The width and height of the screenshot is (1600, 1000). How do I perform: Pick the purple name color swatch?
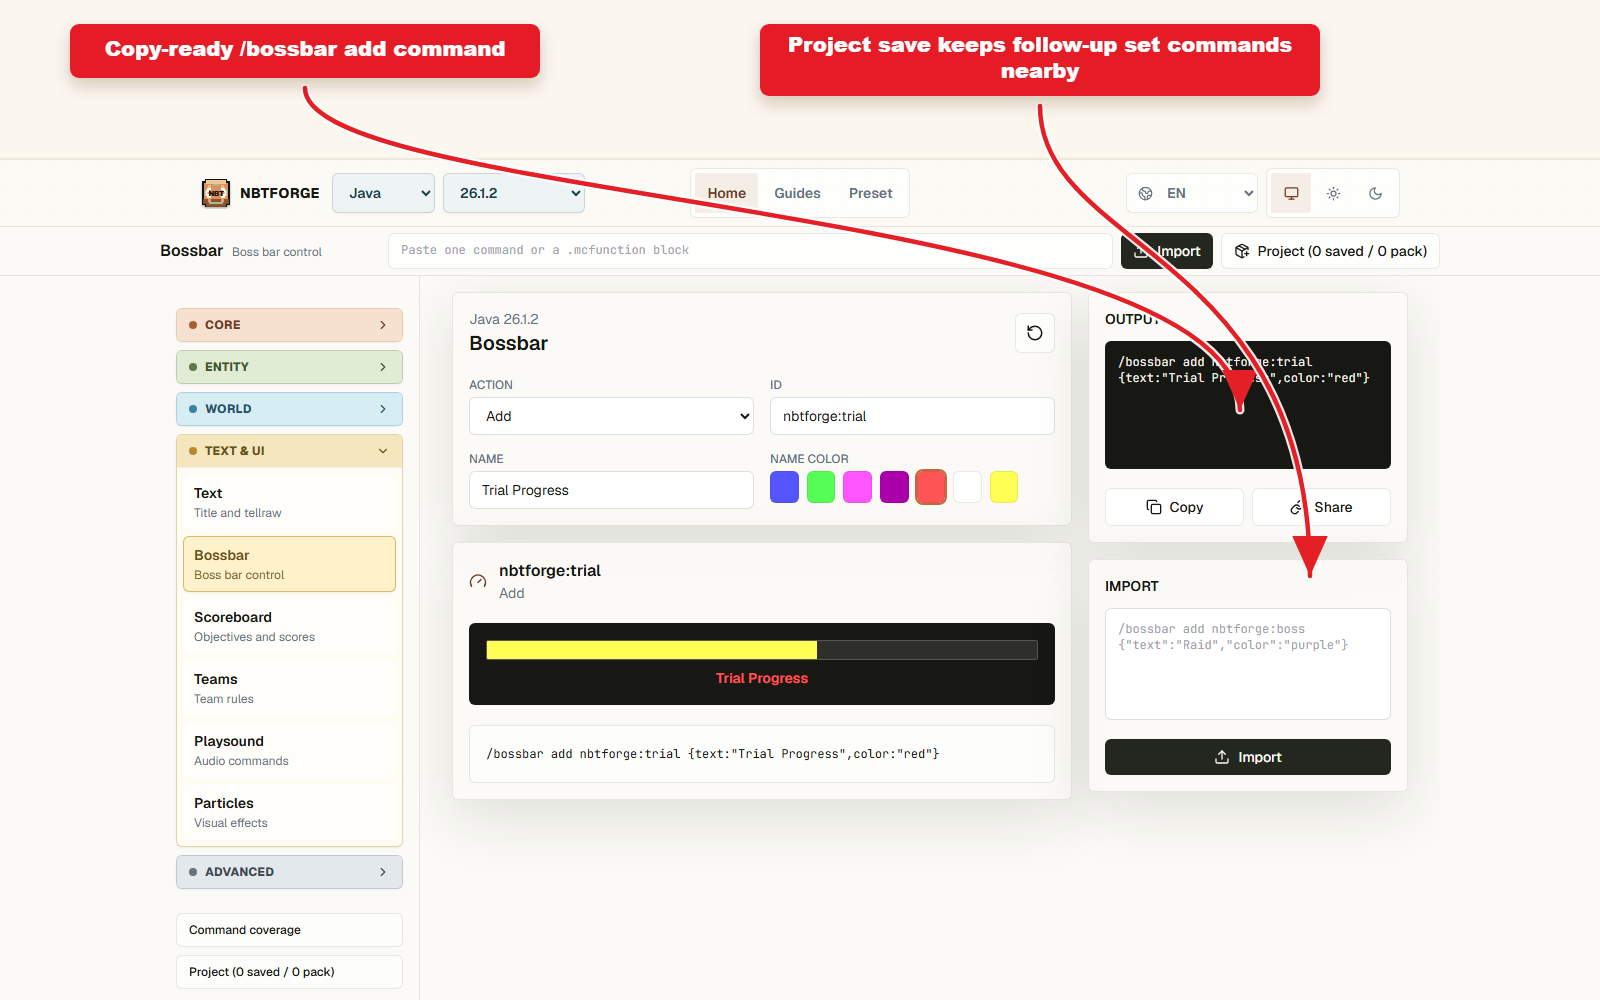[x=895, y=487]
